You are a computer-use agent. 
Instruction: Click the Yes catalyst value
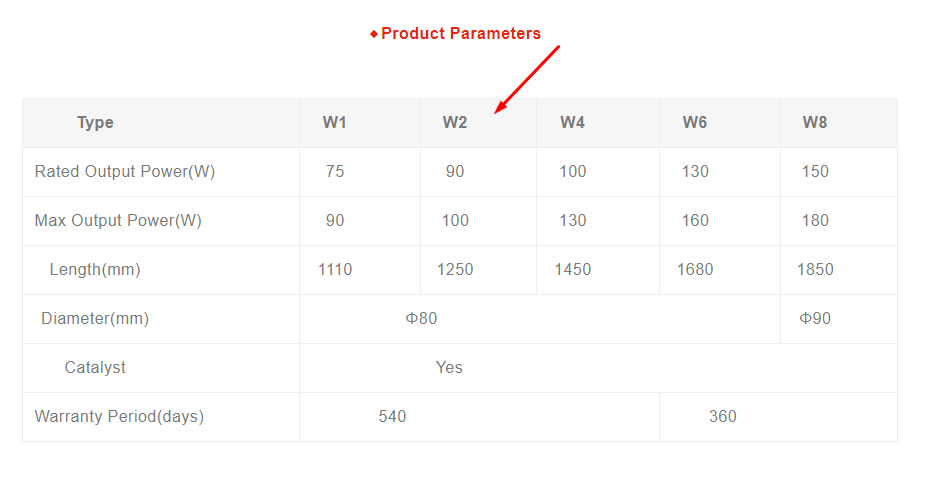tap(449, 367)
